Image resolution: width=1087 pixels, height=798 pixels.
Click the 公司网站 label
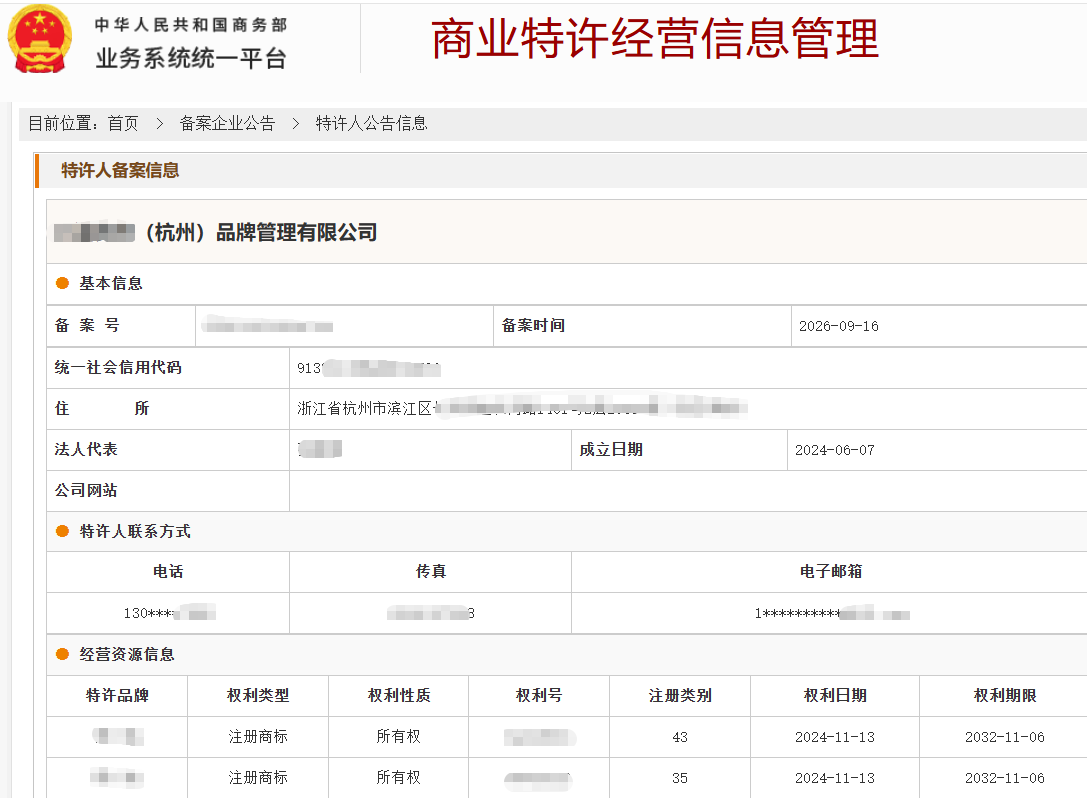tap(86, 490)
